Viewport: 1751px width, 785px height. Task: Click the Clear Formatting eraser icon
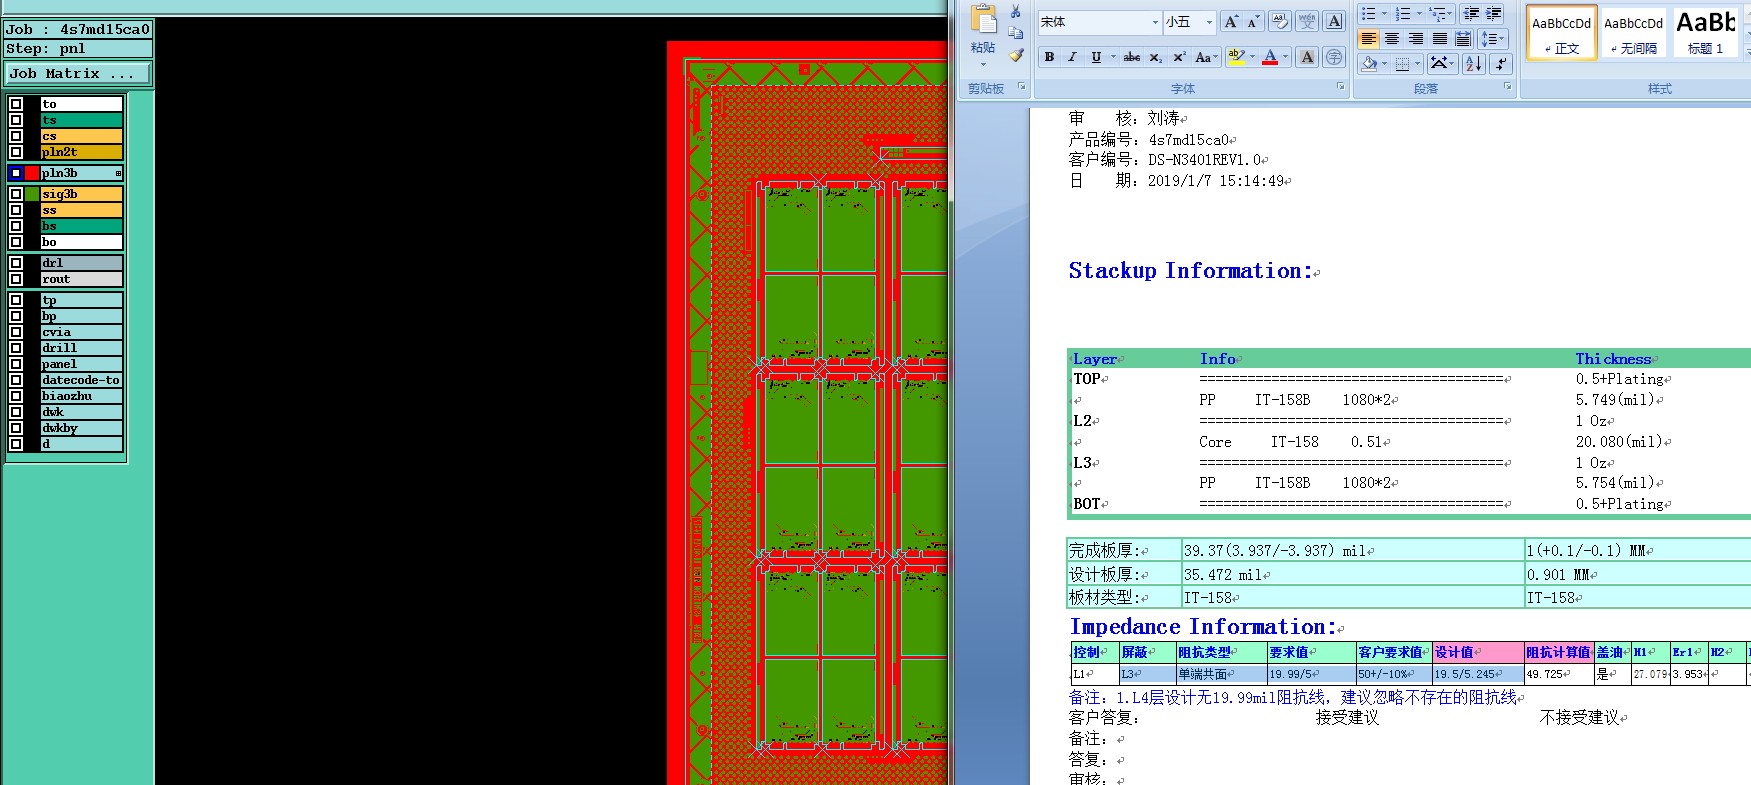click(1279, 21)
